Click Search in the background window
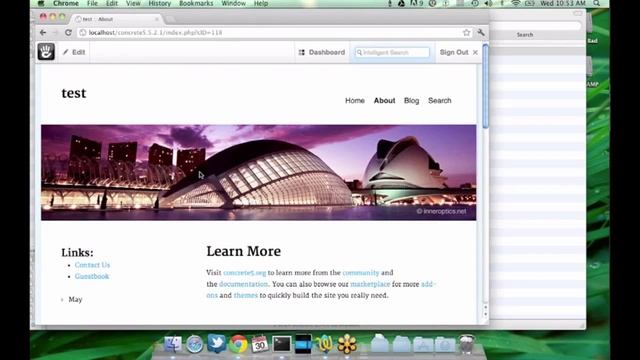Image resolution: width=640 pixels, height=360 pixels. tap(525, 35)
